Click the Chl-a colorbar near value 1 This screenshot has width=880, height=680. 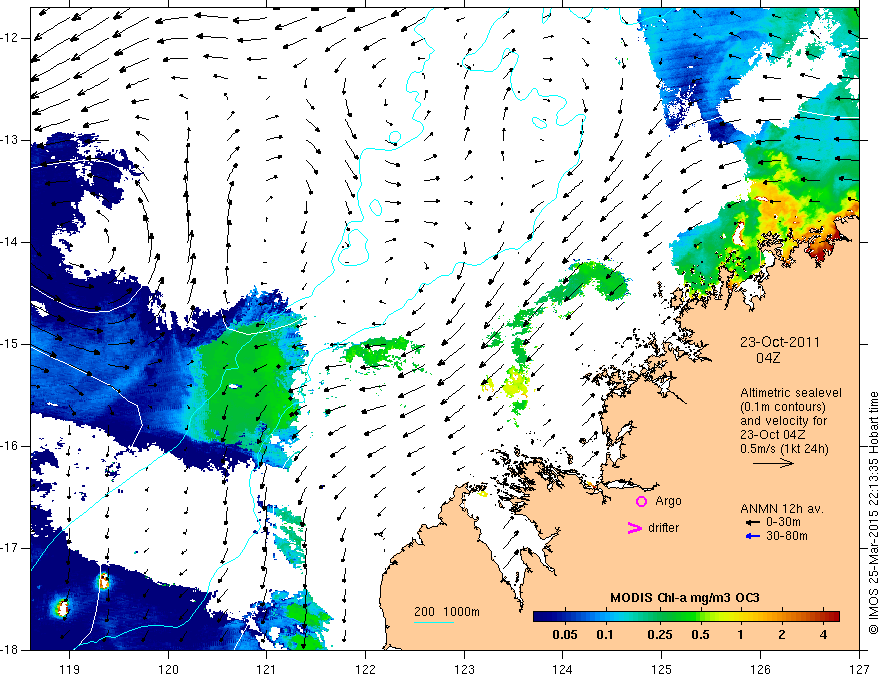[740, 617]
